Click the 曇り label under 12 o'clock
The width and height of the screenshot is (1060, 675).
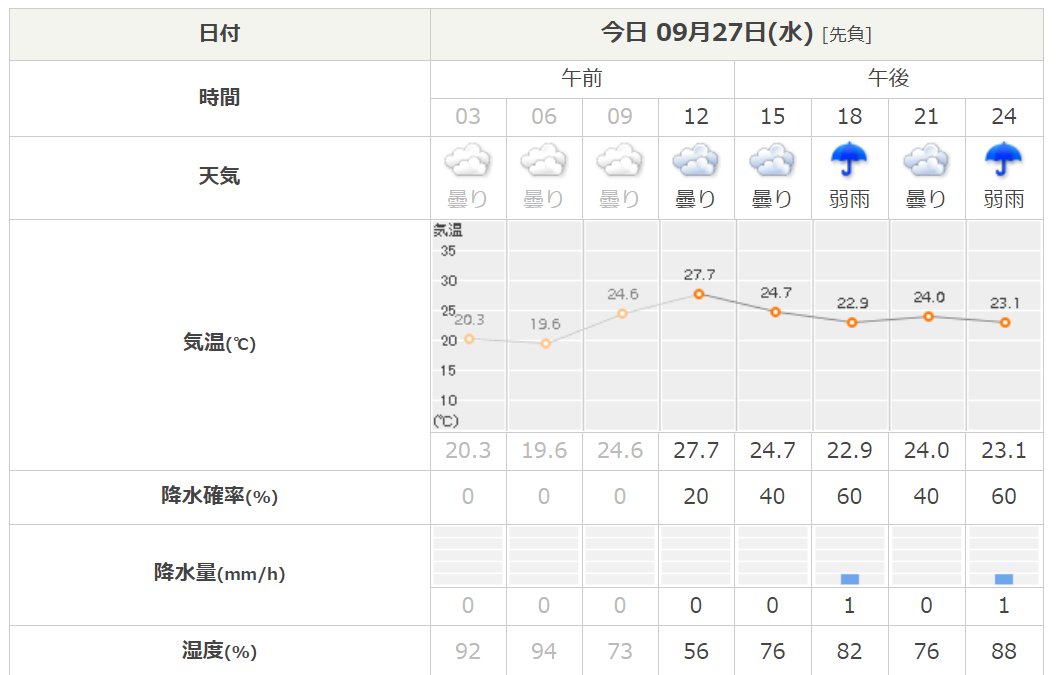[696, 199]
